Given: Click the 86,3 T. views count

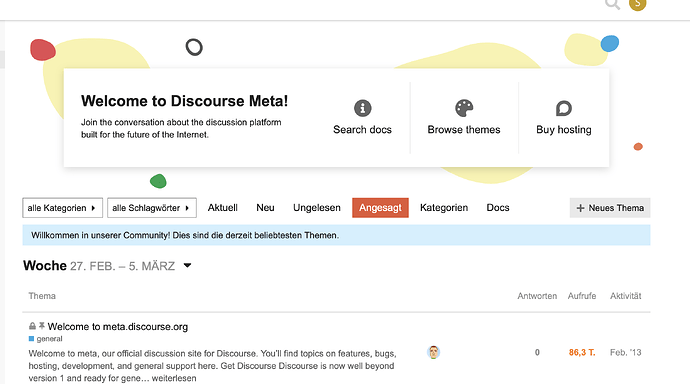Looking at the screenshot, I should point(582,352).
